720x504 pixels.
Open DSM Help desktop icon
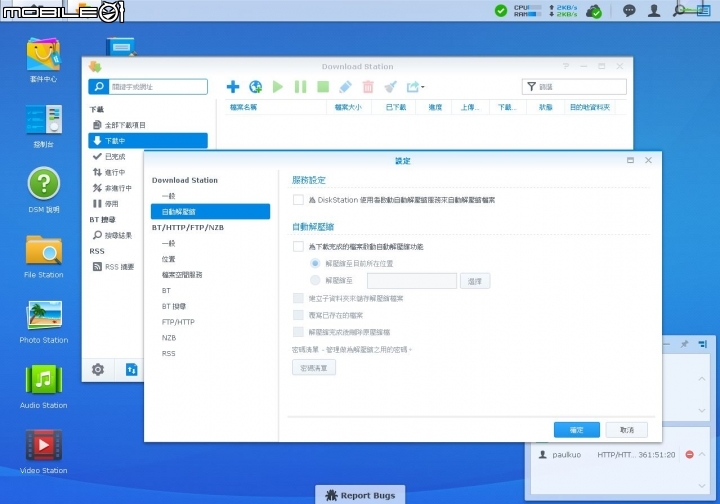click(44, 183)
